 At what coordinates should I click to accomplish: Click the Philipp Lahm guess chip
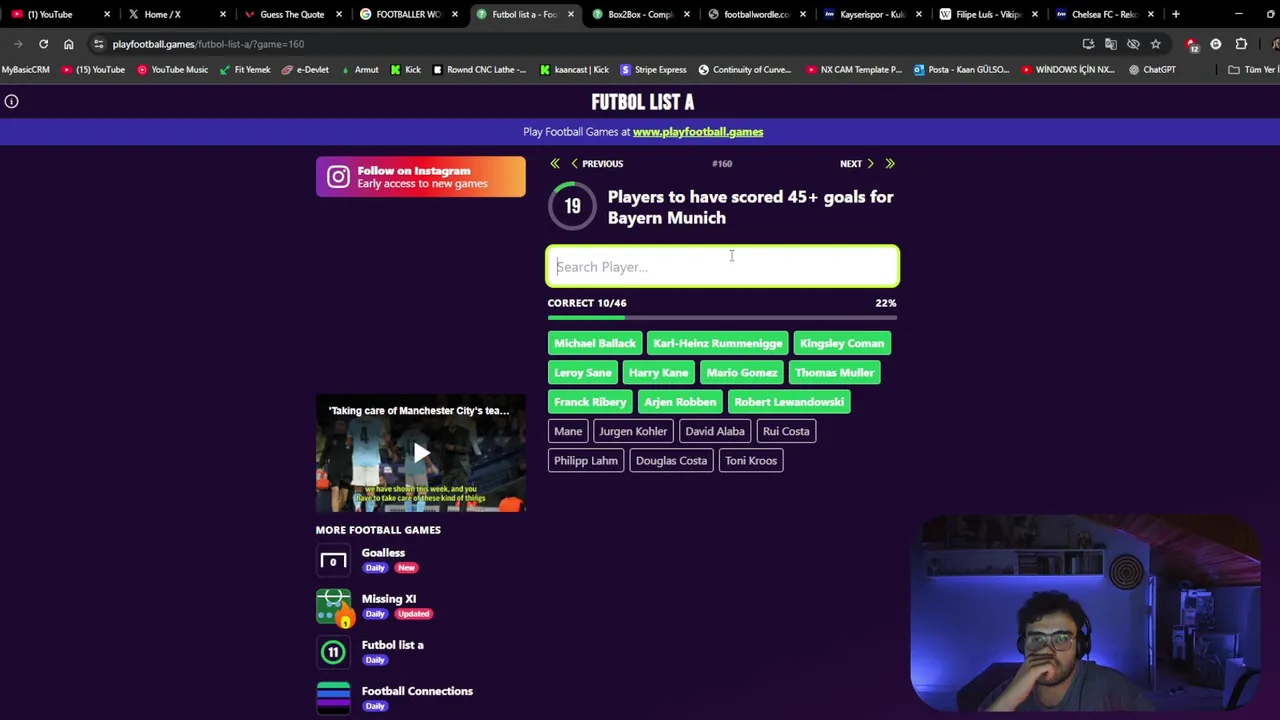pyautogui.click(x=586, y=461)
